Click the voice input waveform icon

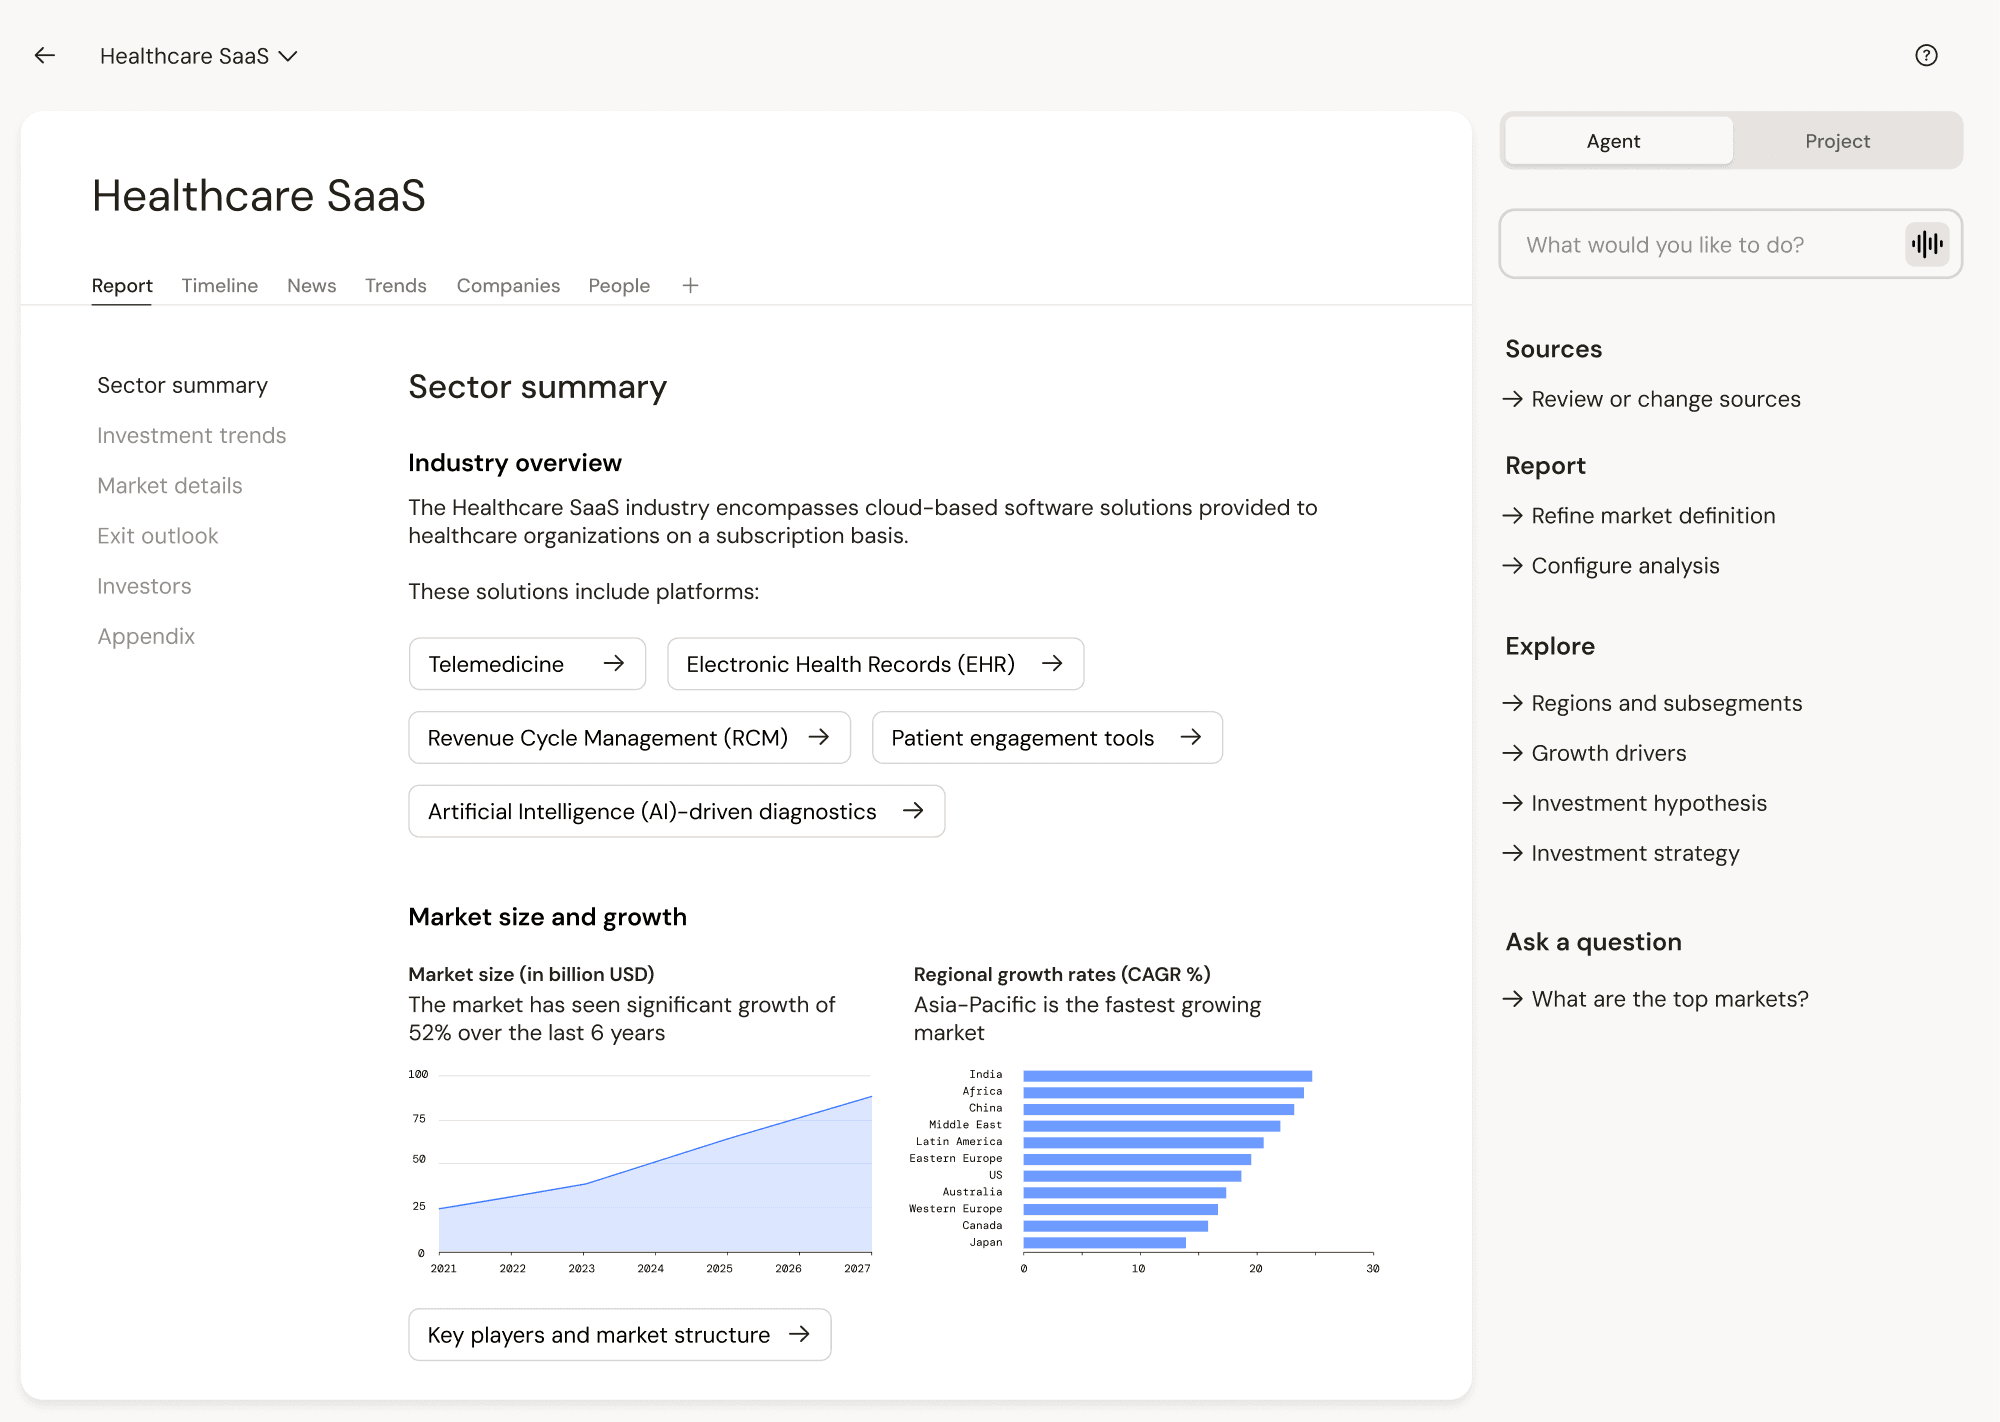click(1927, 244)
